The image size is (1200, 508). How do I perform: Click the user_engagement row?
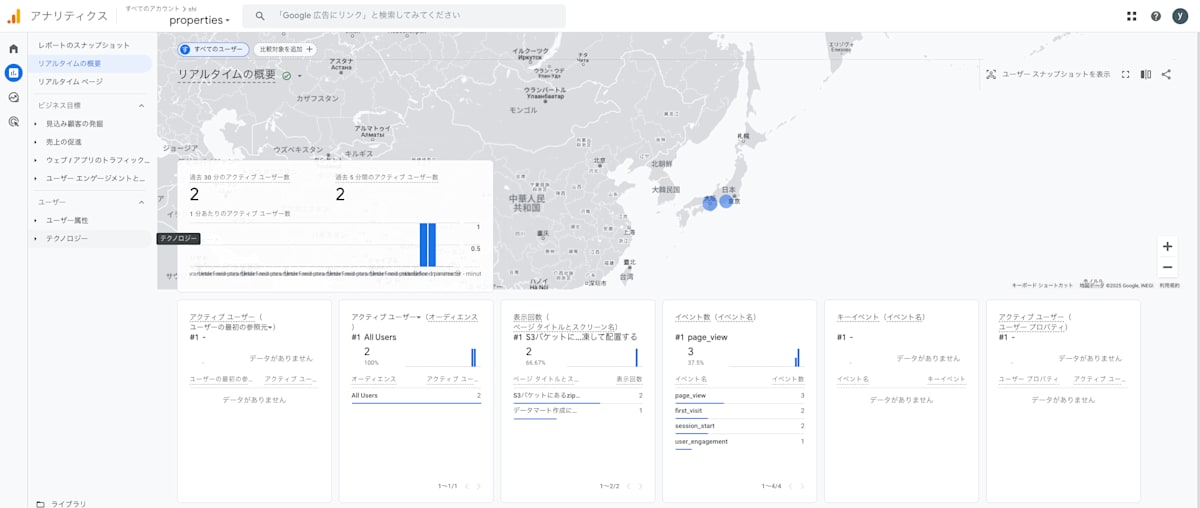(739, 441)
